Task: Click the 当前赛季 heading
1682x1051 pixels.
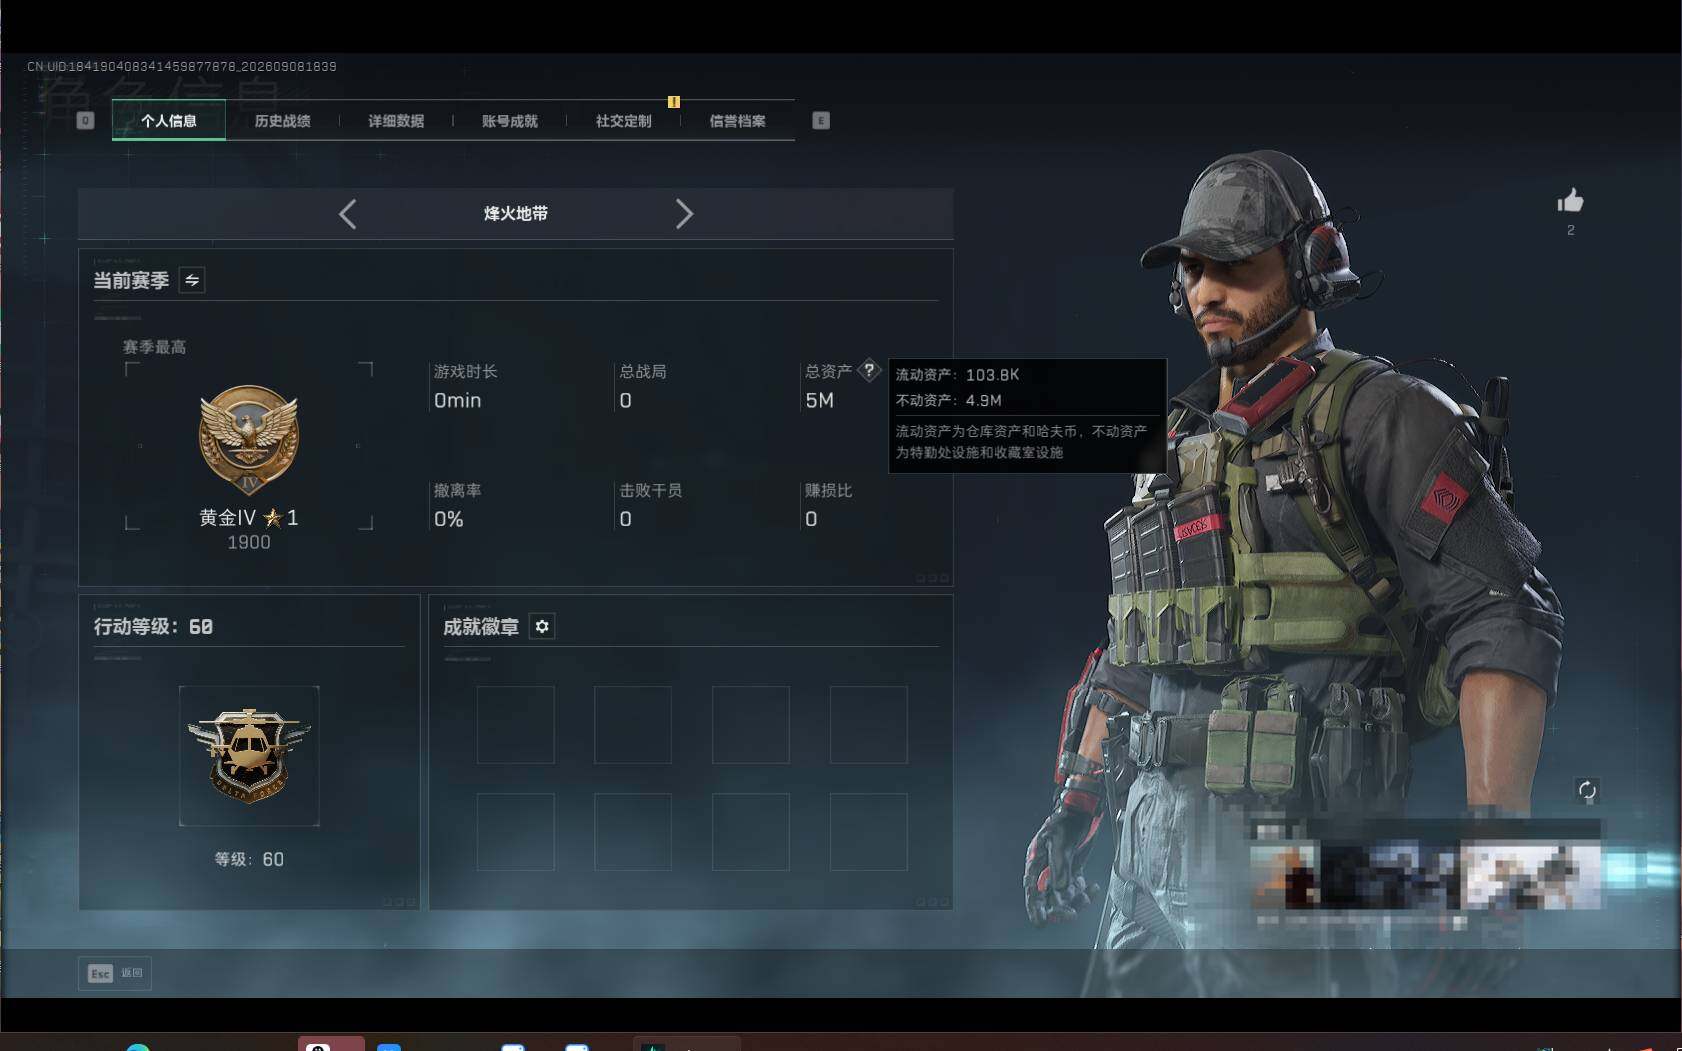Action: [x=131, y=281]
